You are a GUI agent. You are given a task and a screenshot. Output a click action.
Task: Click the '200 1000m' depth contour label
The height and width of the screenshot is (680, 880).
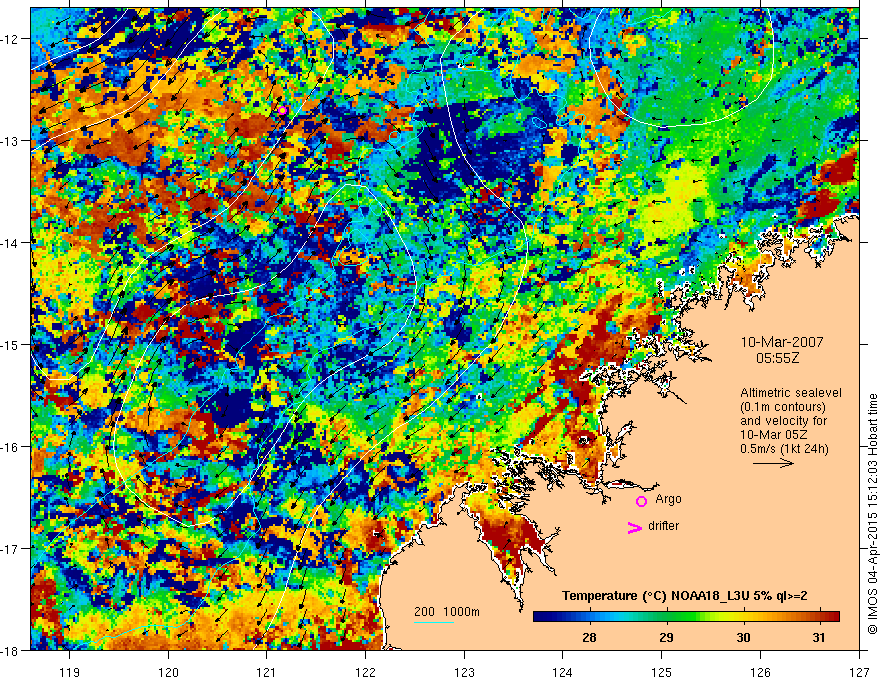click(447, 612)
